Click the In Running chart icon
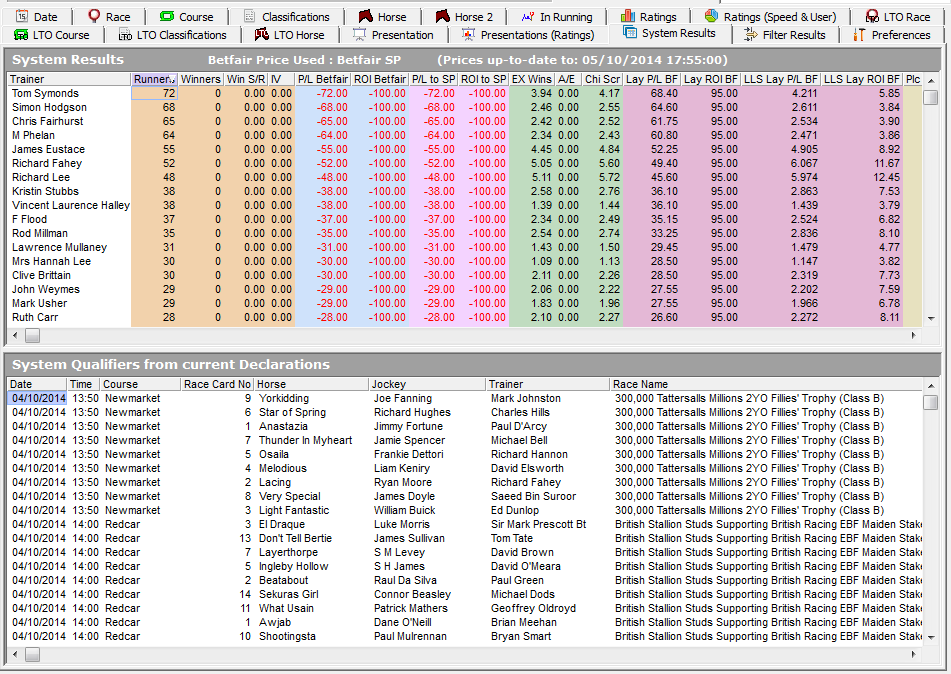The width and height of the screenshot is (951, 674). (528, 16)
